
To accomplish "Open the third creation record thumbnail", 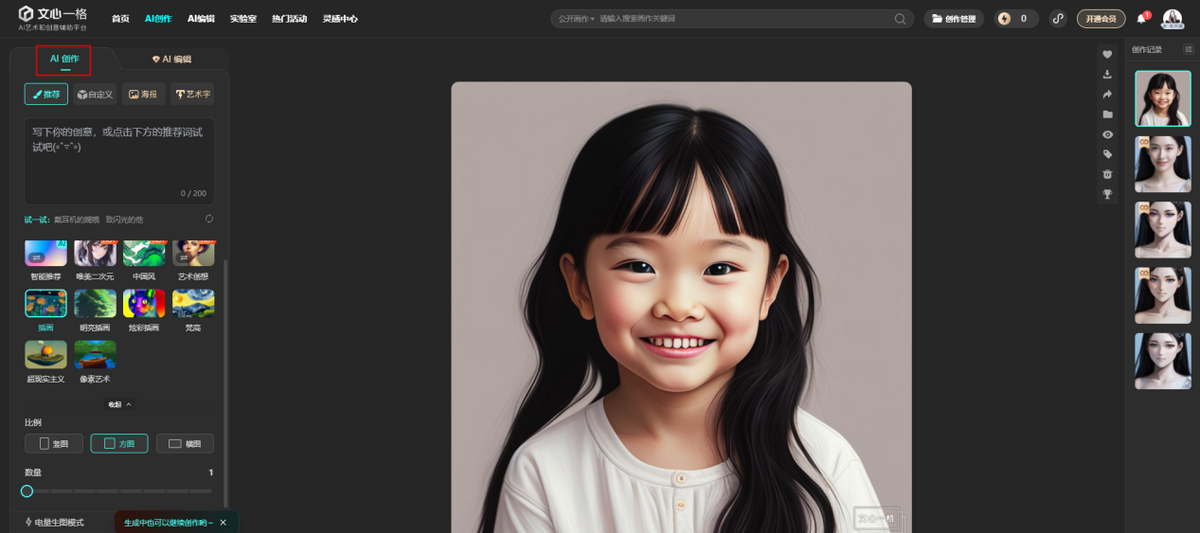I will 1163,230.
